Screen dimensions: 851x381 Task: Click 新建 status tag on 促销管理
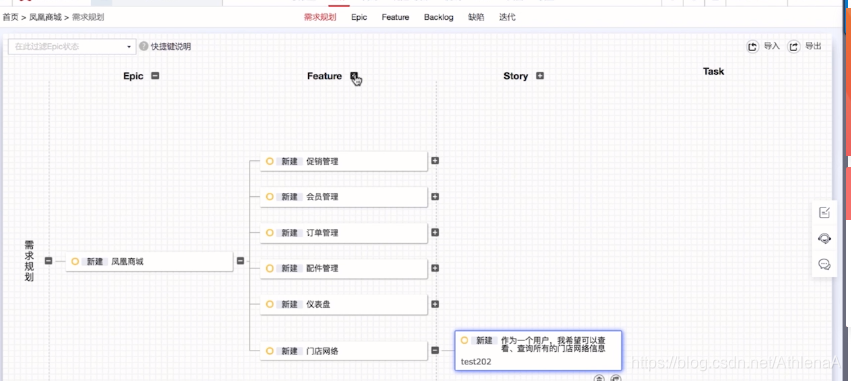(x=289, y=161)
